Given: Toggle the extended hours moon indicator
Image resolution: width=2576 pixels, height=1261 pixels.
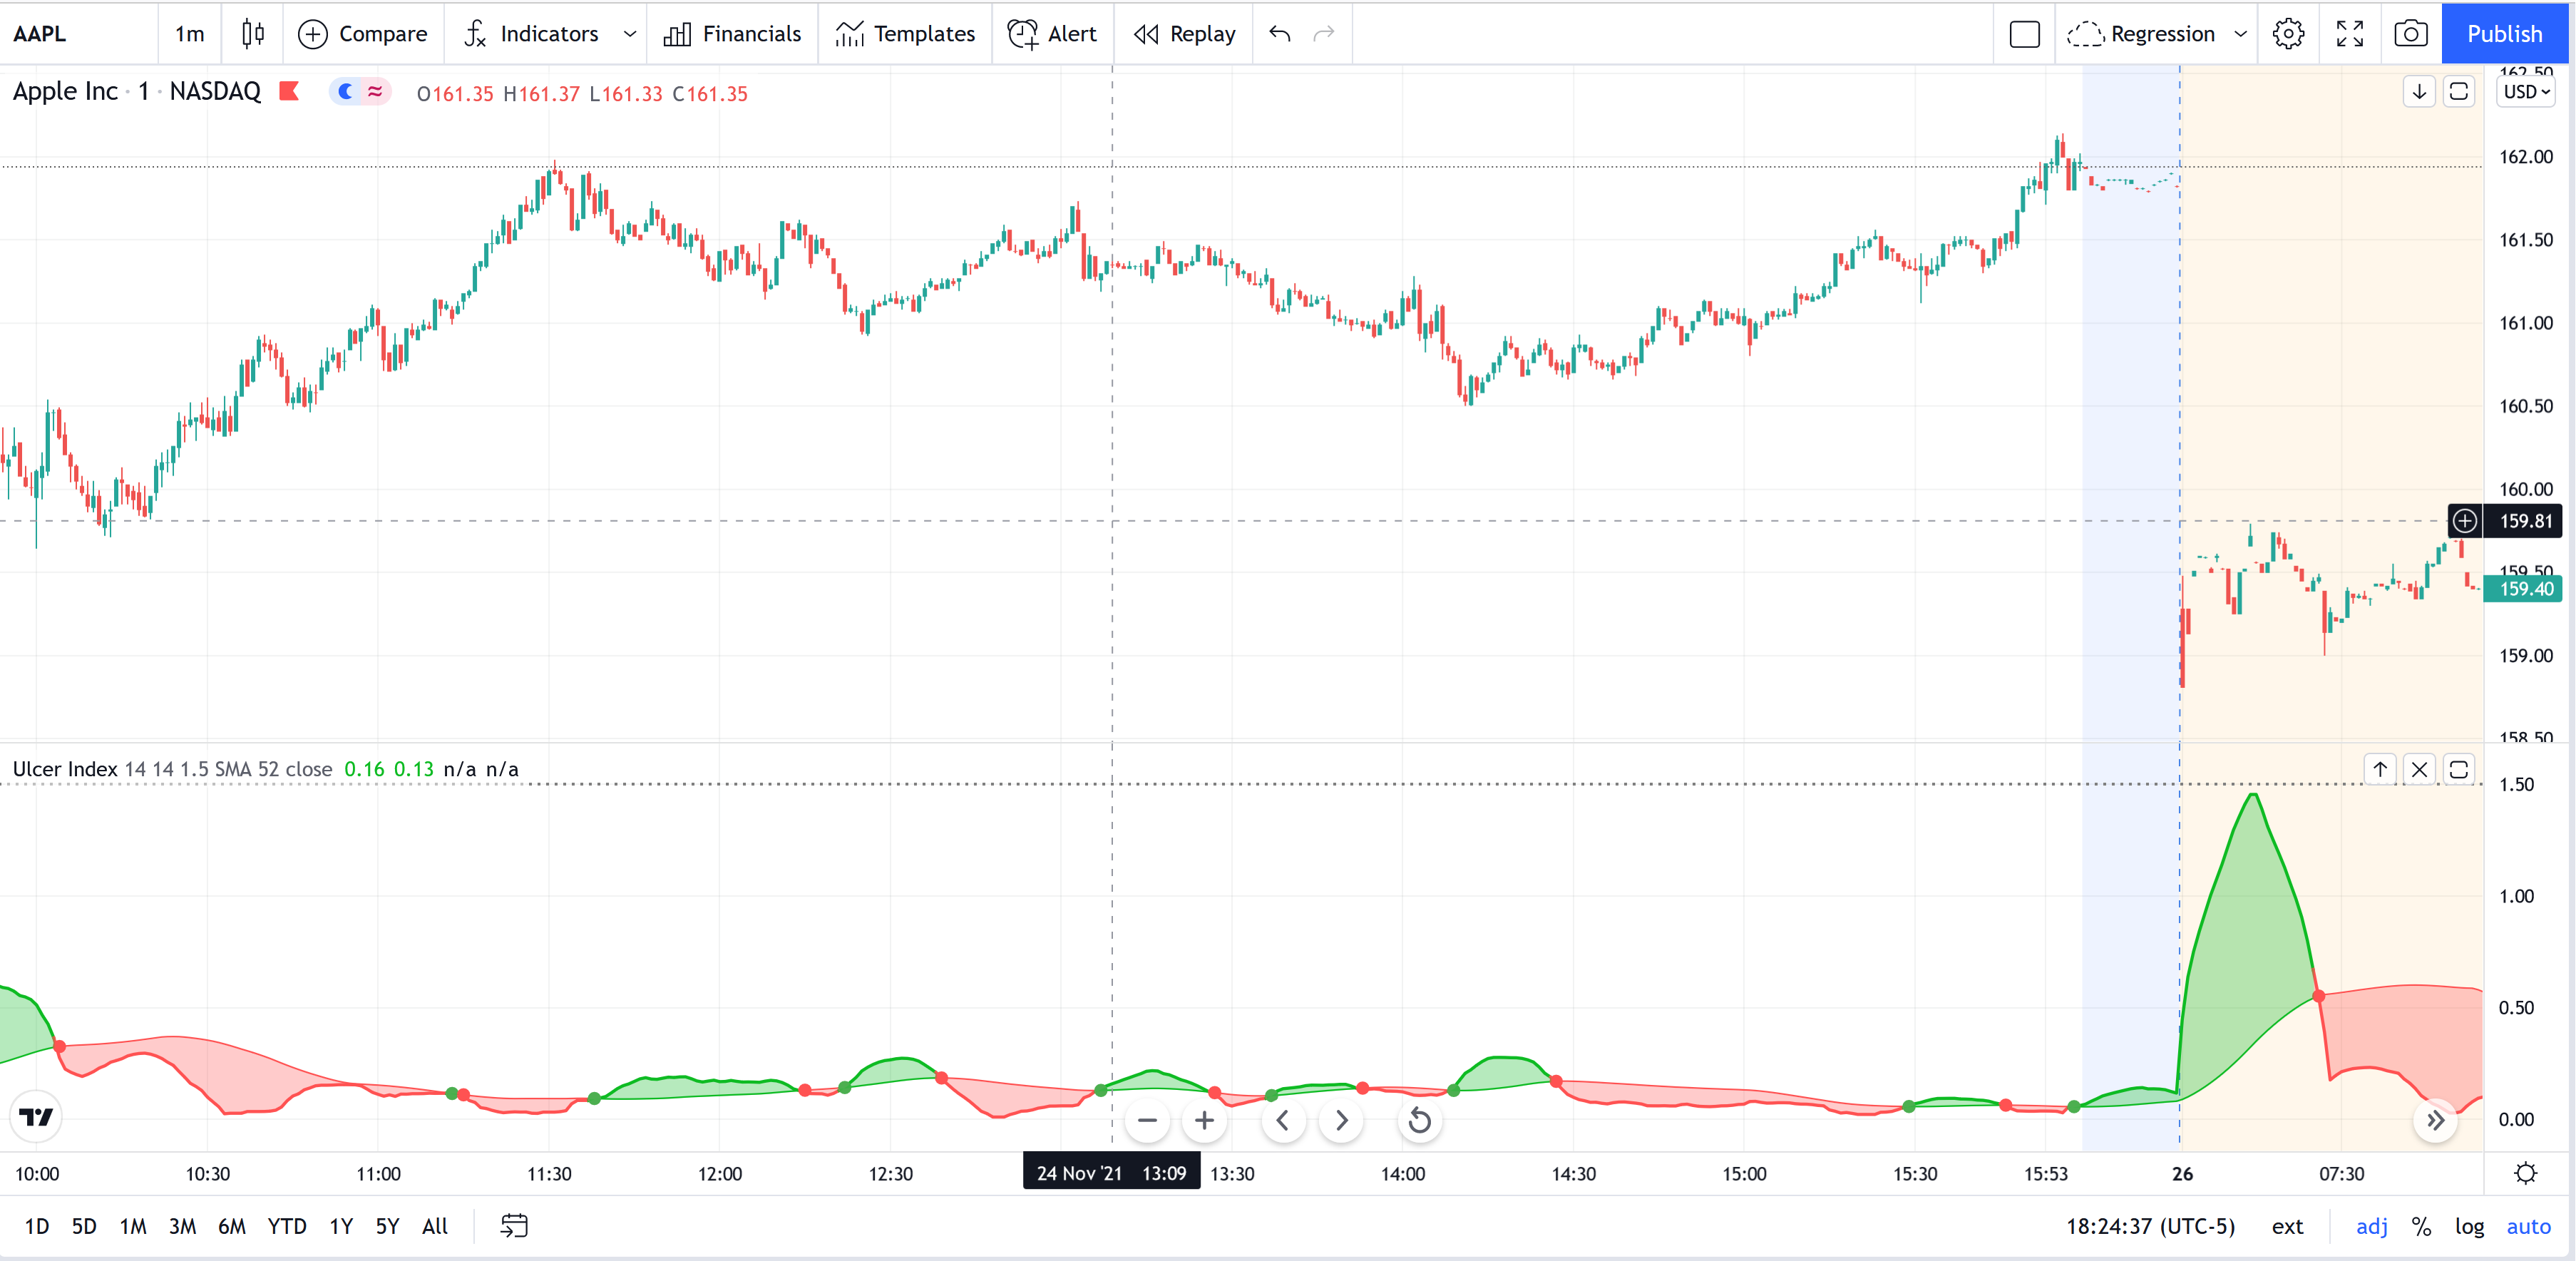Looking at the screenshot, I should coord(346,92).
